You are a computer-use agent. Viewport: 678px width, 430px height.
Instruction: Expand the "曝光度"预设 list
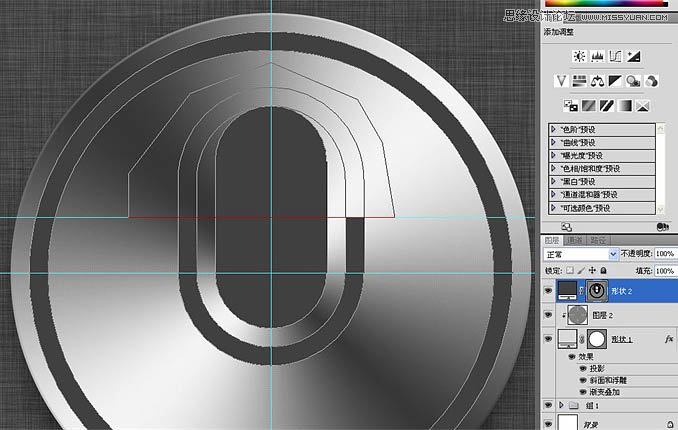pos(553,155)
